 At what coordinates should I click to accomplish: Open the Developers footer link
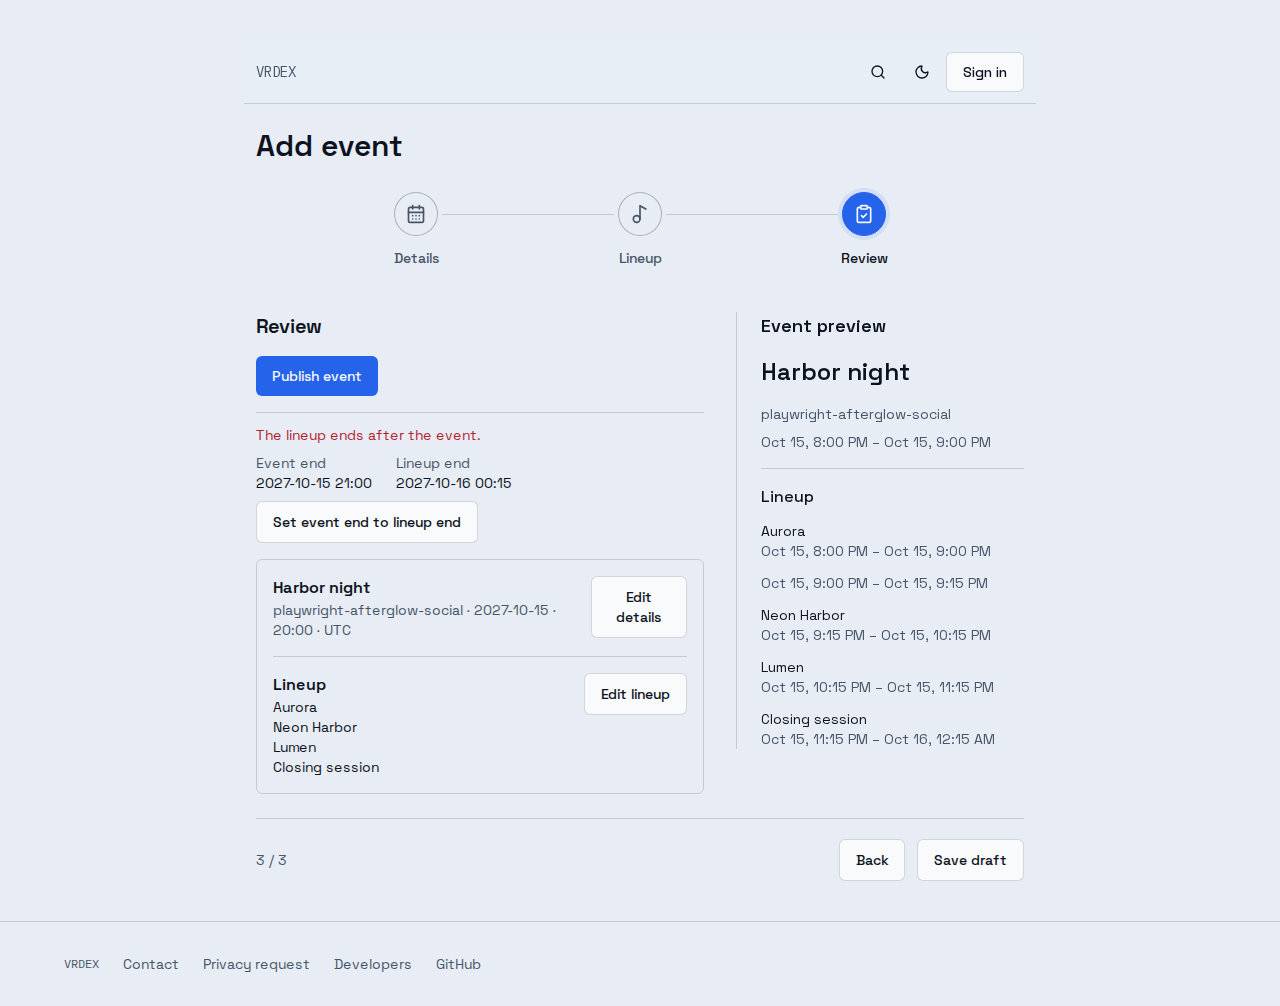[373, 964]
